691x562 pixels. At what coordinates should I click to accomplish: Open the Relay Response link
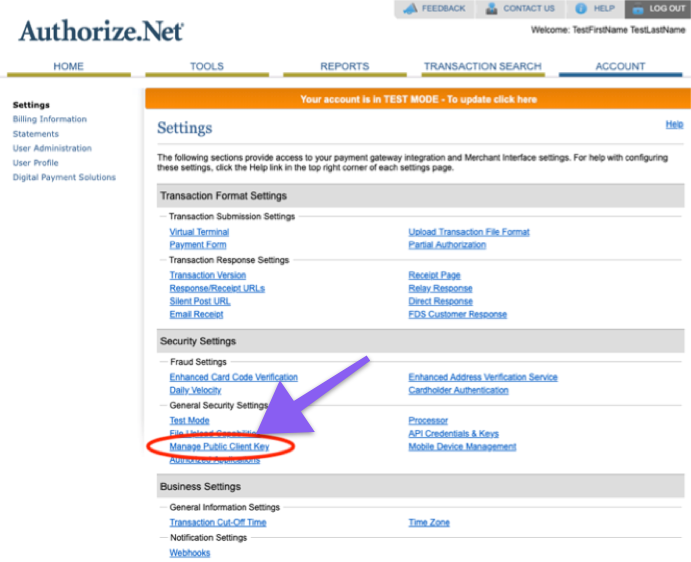tap(440, 288)
